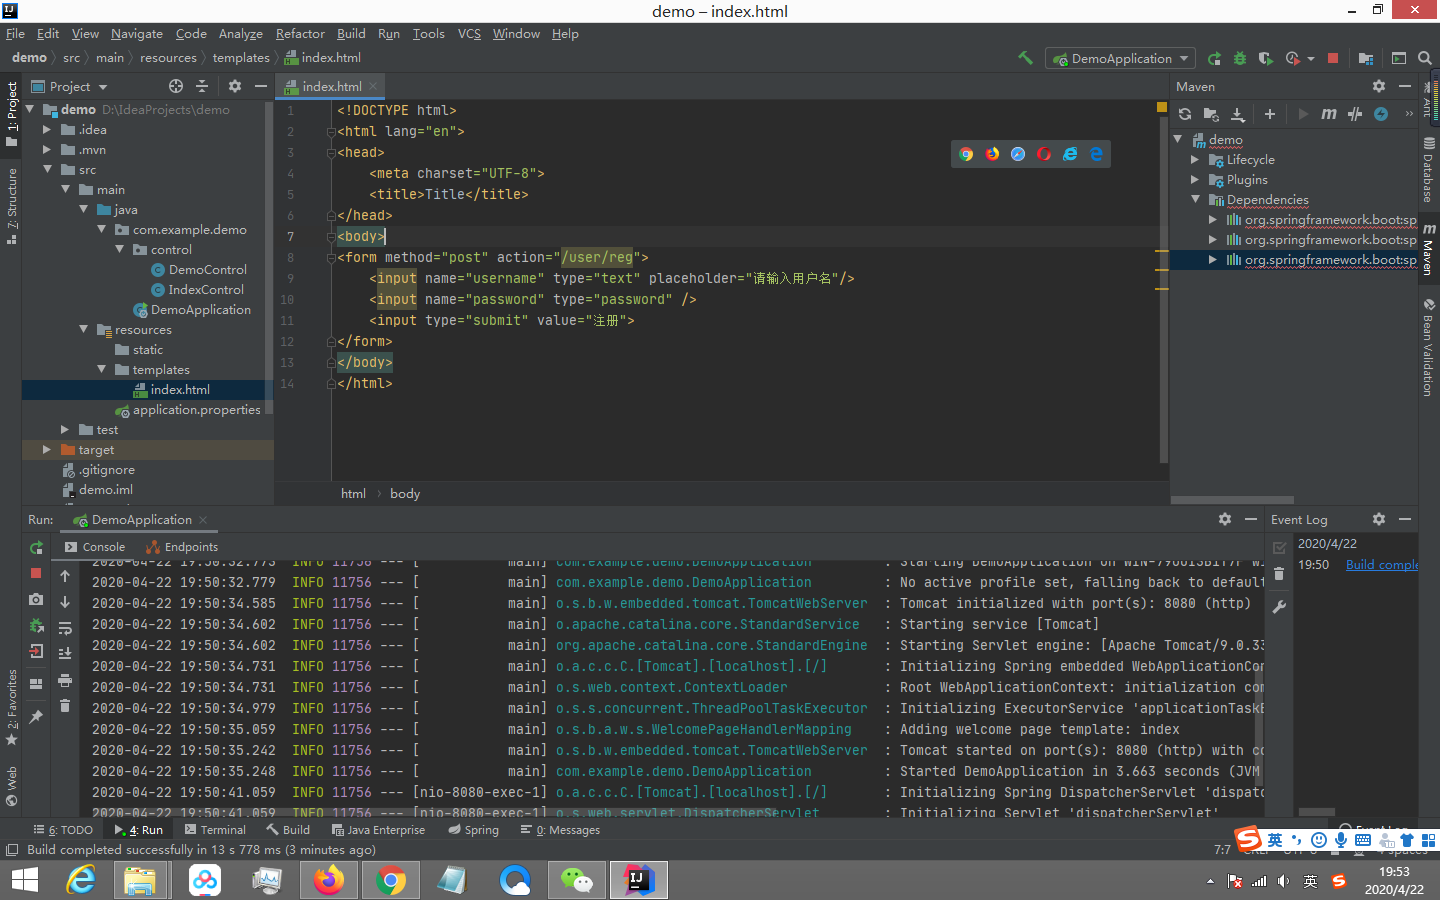Image resolution: width=1440 pixels, height=900 pixels.
Task: Toggle soft-wrap in the Run console
Action: click(x=65, y=628)
